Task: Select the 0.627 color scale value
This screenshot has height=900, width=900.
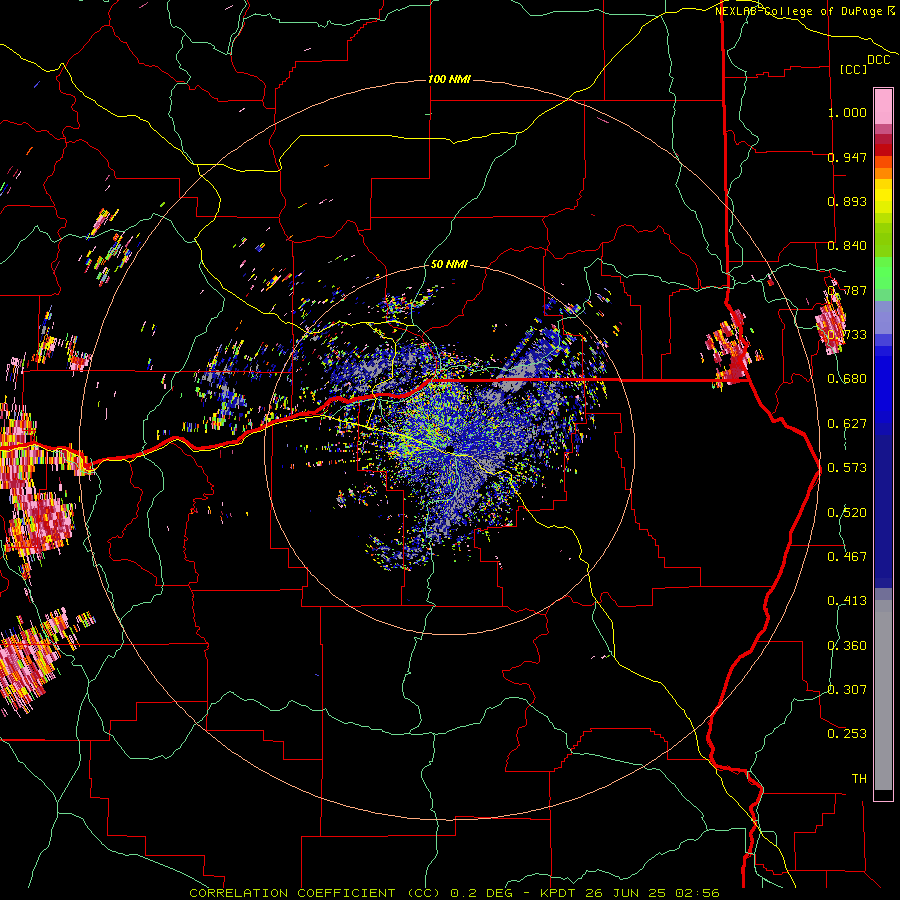Action: pos(847,424)
